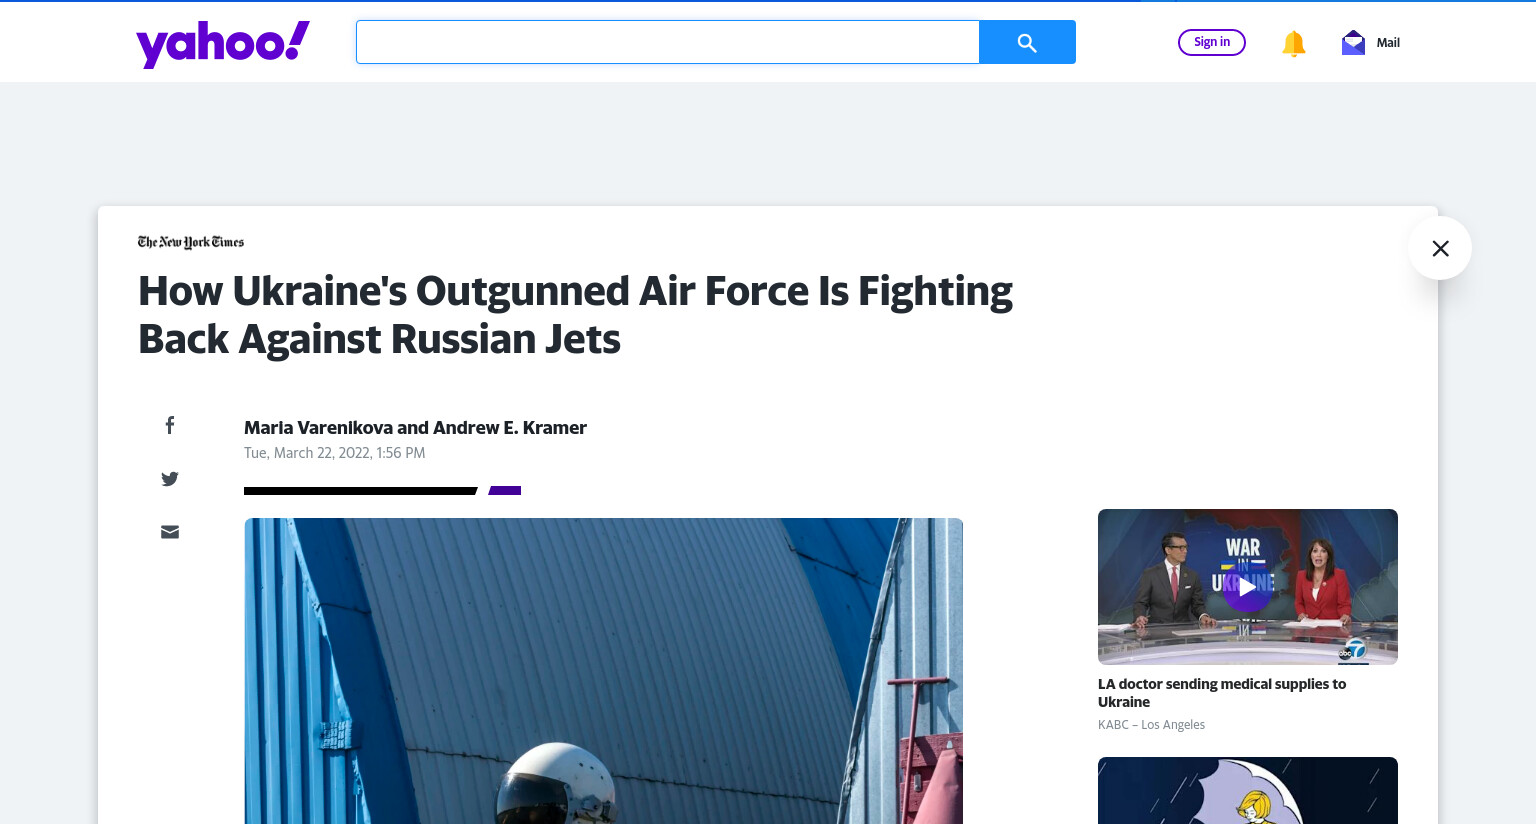This screenshot has width=1536, height=824.
Task: Open 'LA doctor sending medical supplies to Ukraine' link
Action: (1222, 693)
